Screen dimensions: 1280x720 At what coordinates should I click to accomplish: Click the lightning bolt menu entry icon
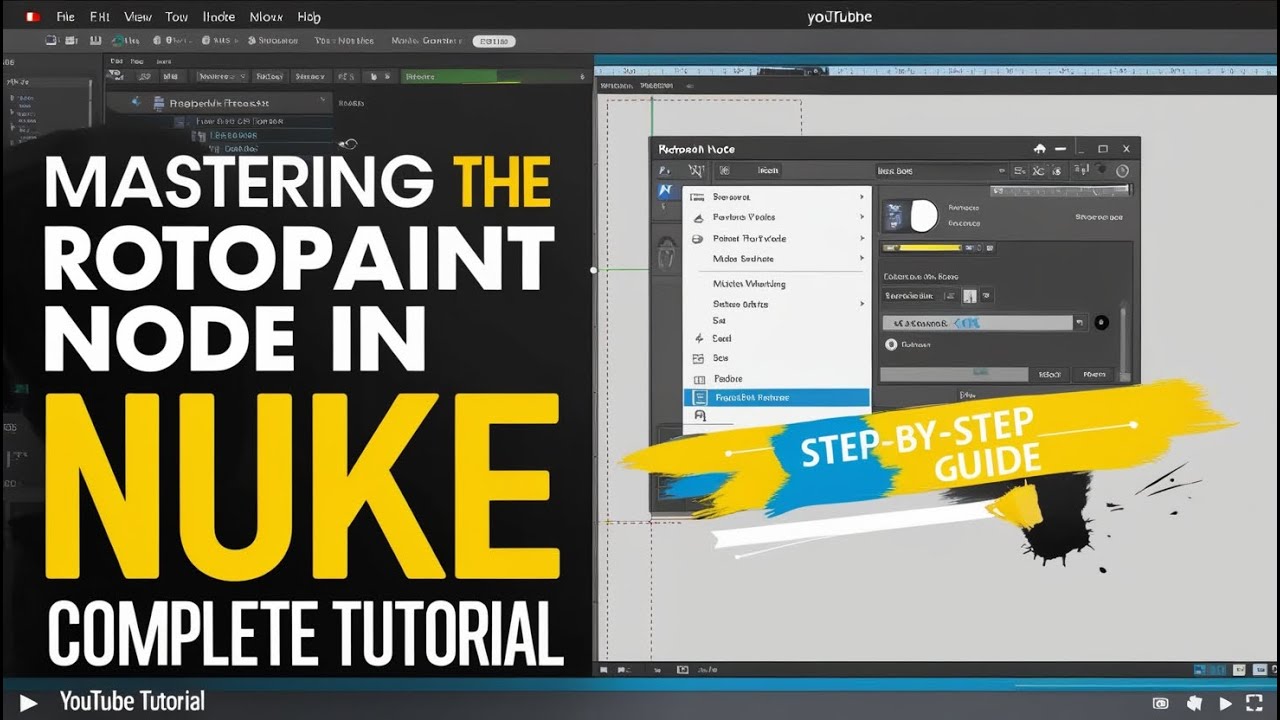coord(698,339)
